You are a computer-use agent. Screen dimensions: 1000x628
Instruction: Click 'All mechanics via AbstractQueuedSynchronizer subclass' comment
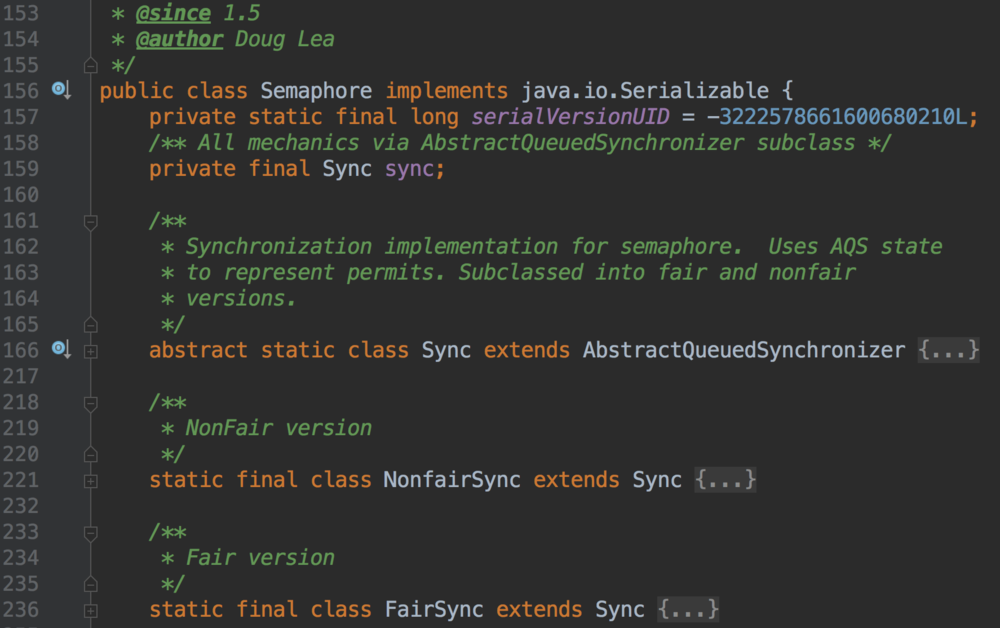[x=520, y=143]
